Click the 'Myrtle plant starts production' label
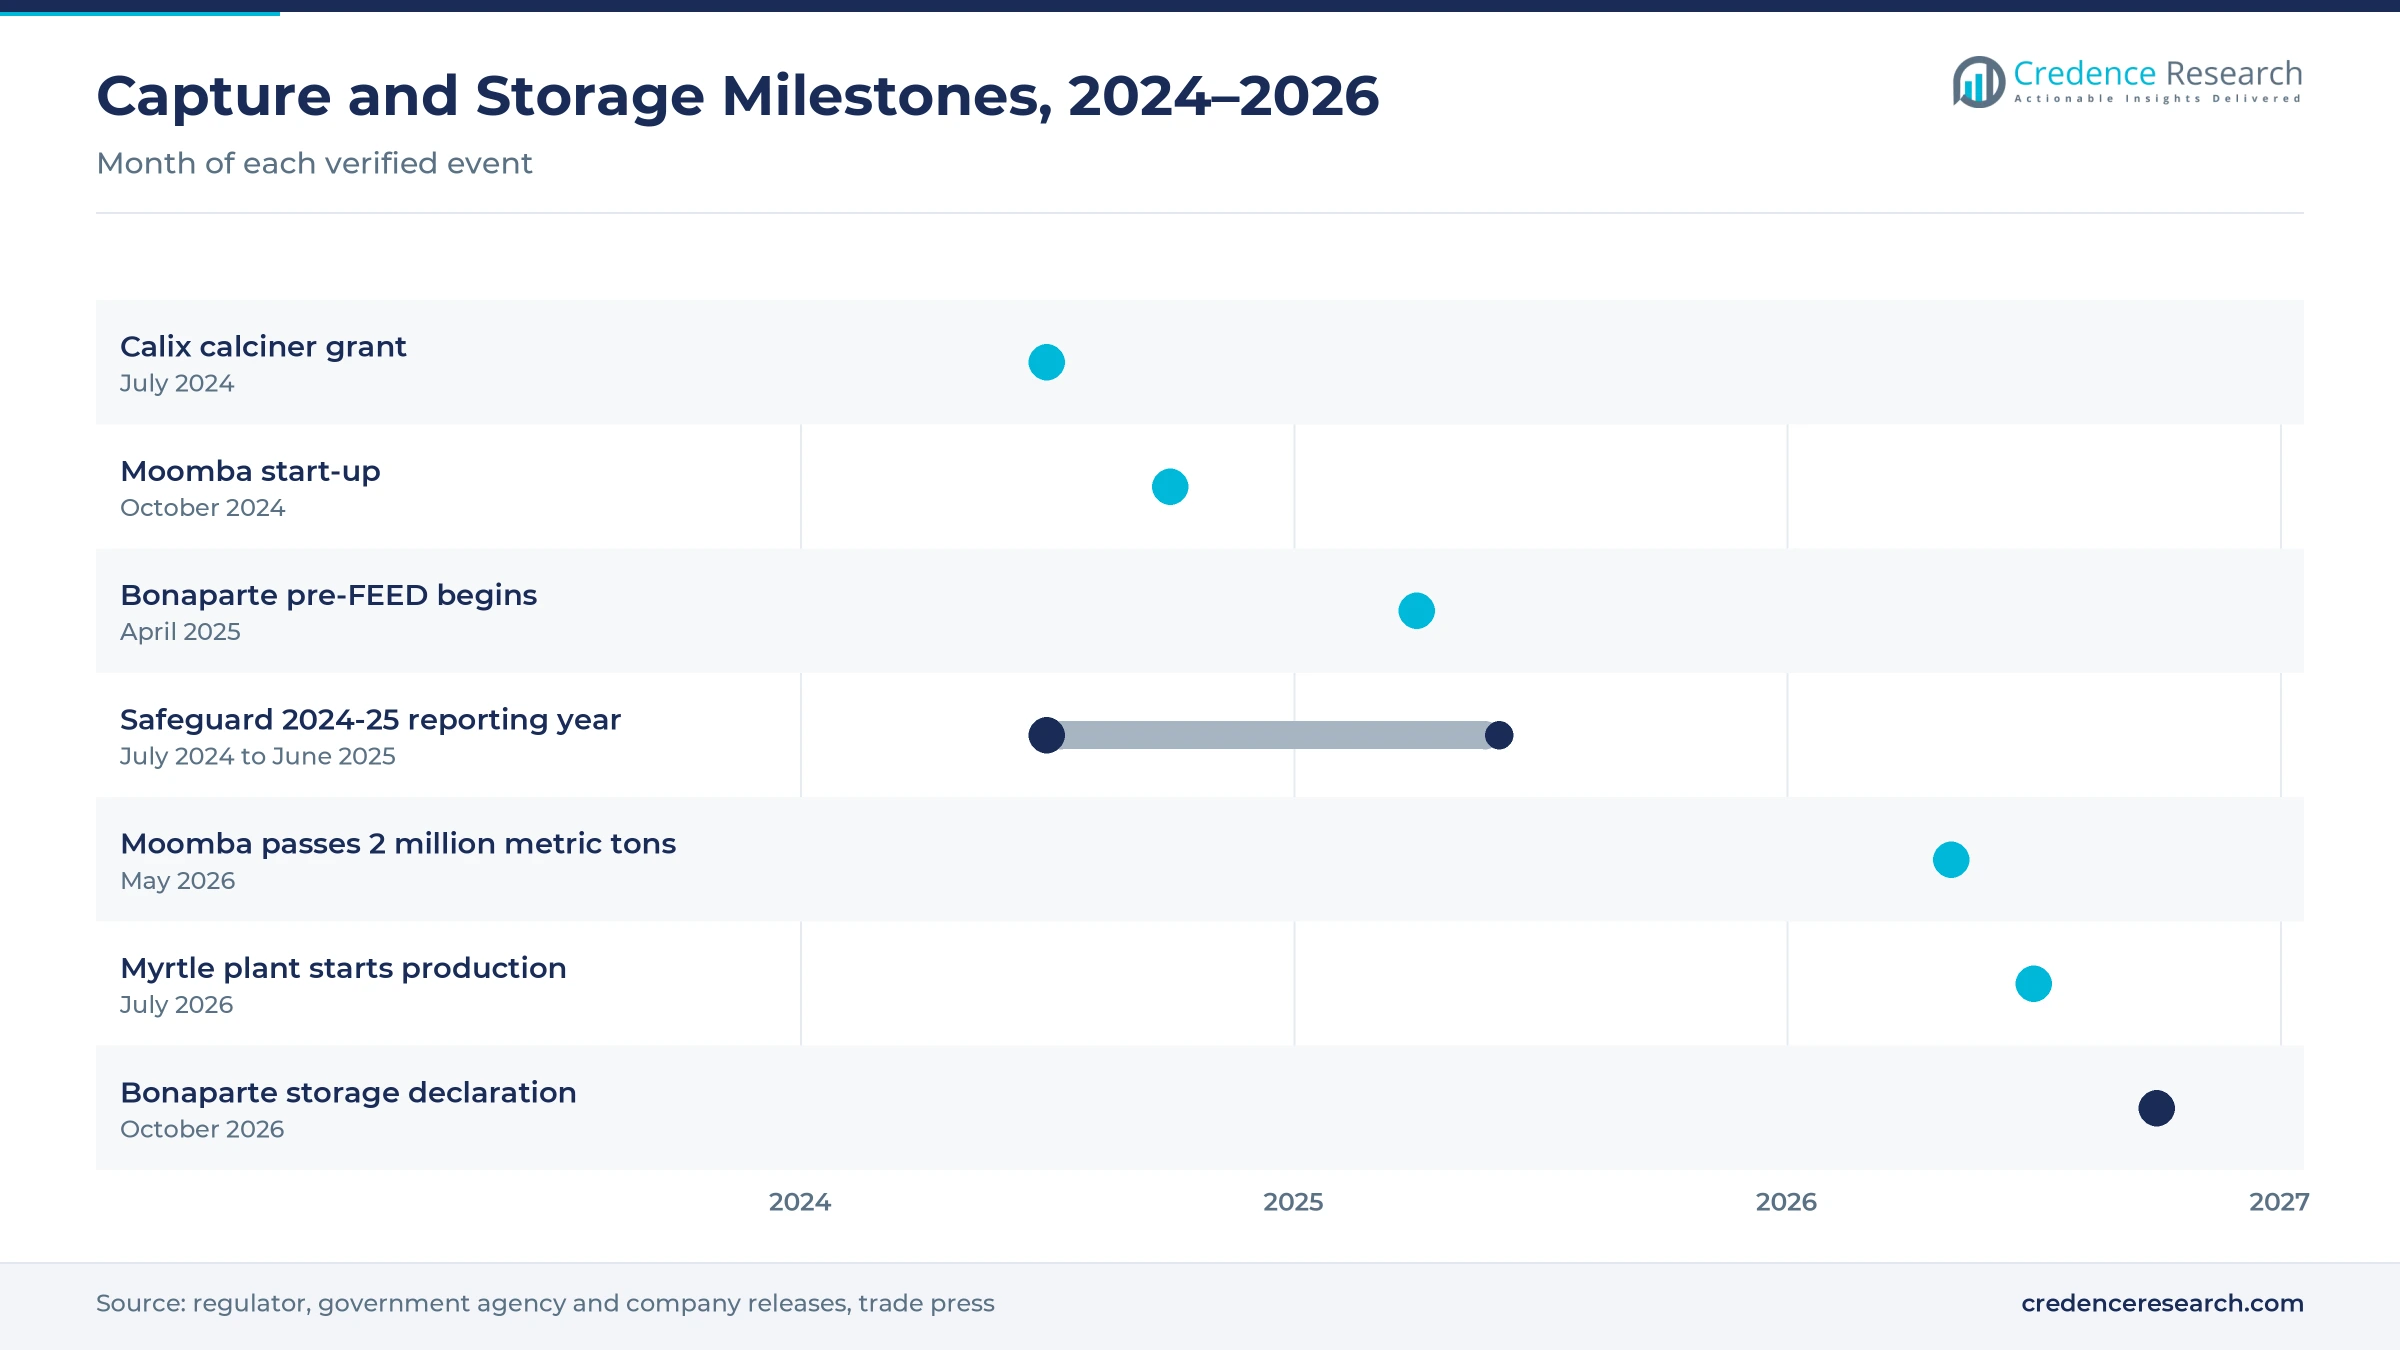Image resolution: width=2400 pixels, height=1350 pixels. pos(343,968)
